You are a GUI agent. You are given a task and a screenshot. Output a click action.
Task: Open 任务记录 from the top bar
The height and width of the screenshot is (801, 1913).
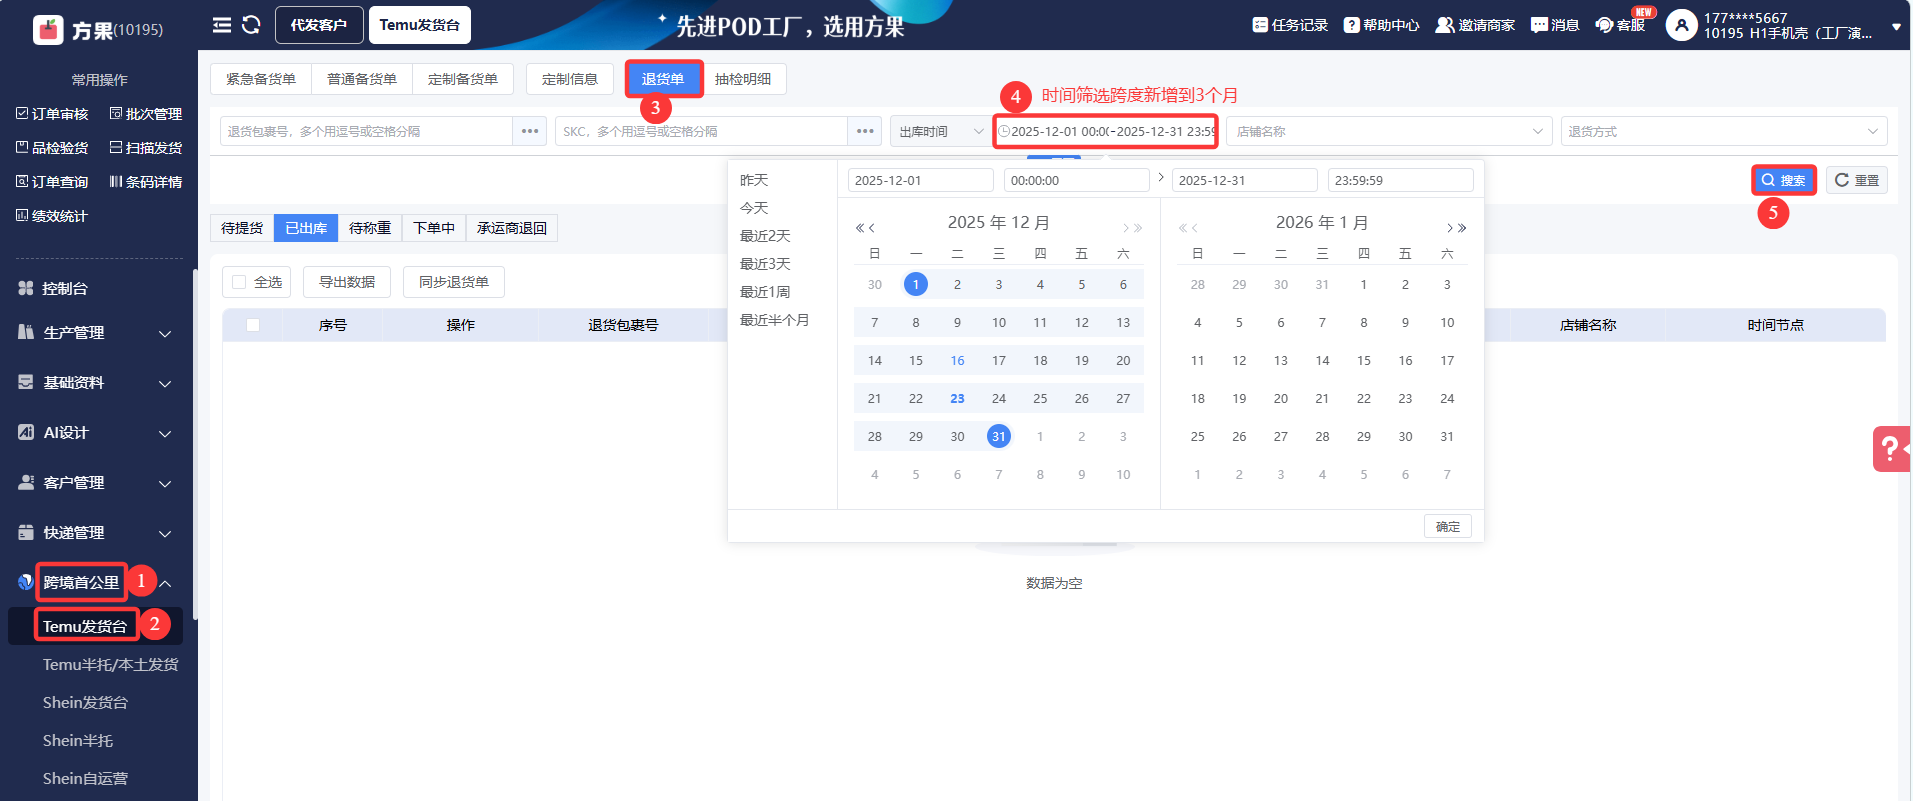[1290, 25]
